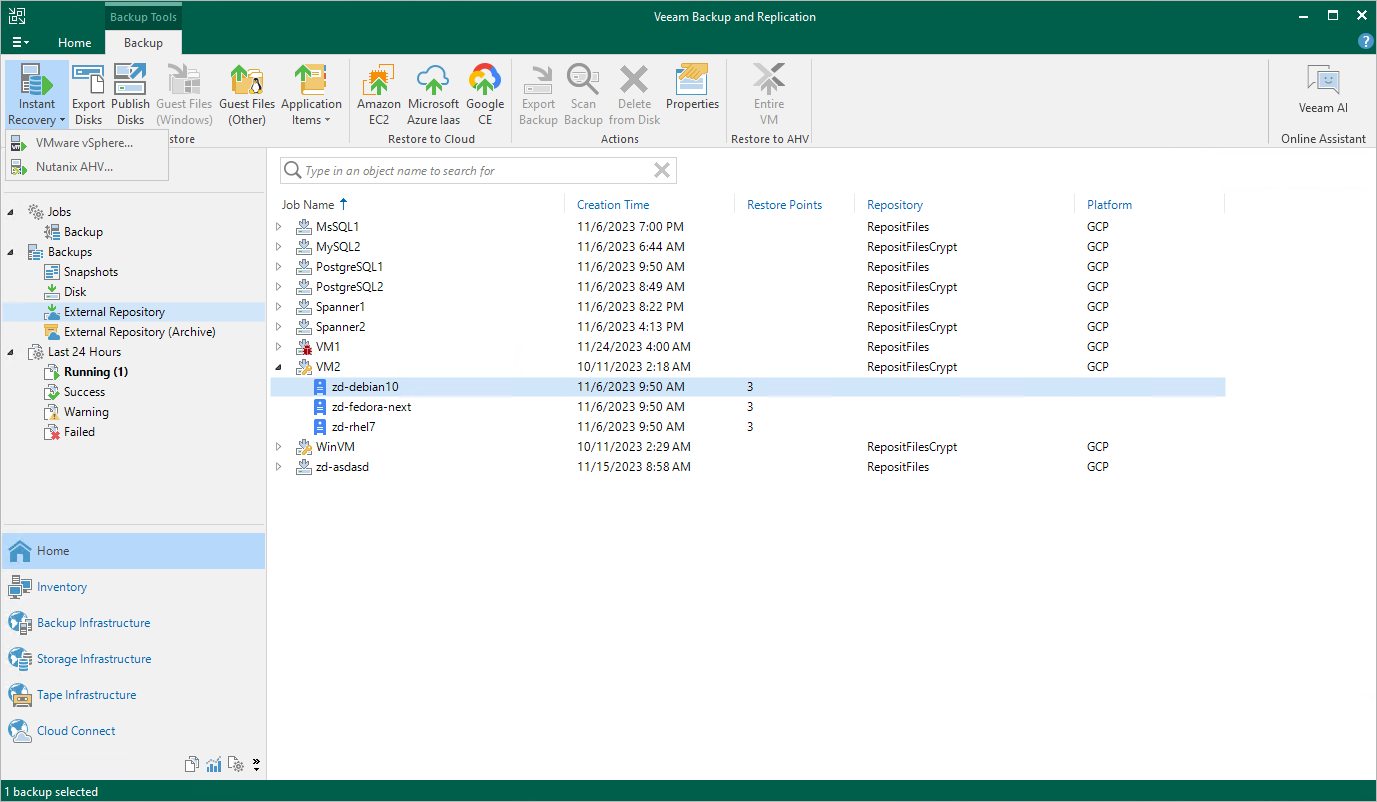This screenshot has height=802, width=1377.
Task: Choose VMware vSphere... from the menu
Action: pos(84,143)
